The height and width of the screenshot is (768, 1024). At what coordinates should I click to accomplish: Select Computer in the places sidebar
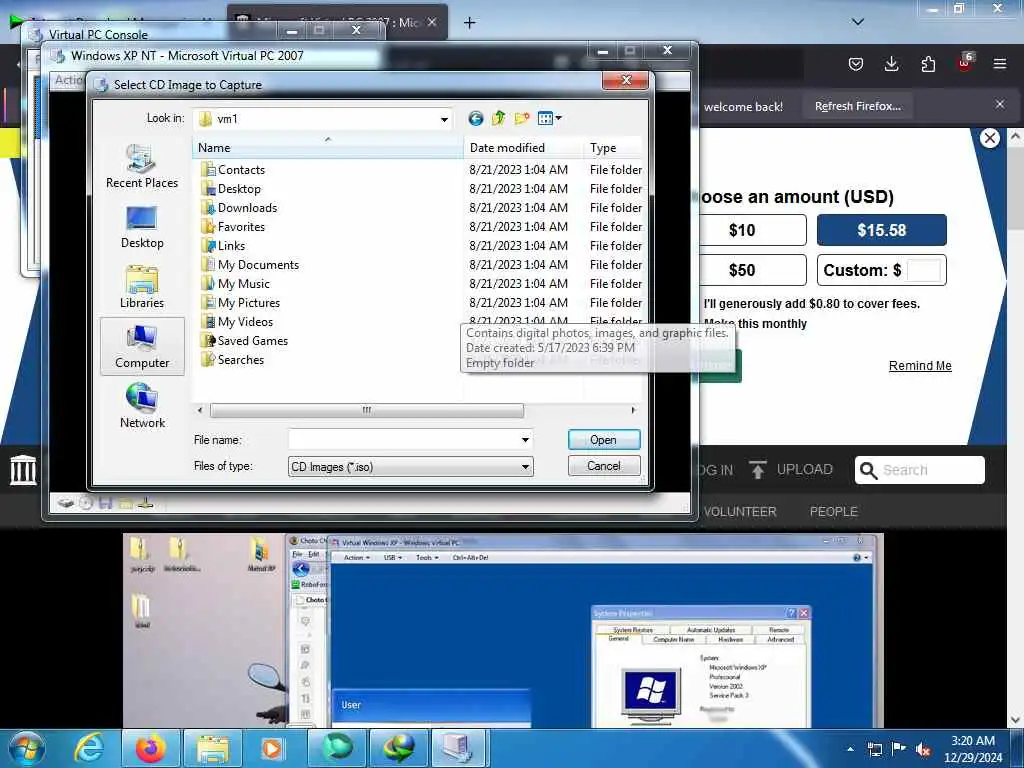click(142, 347)
